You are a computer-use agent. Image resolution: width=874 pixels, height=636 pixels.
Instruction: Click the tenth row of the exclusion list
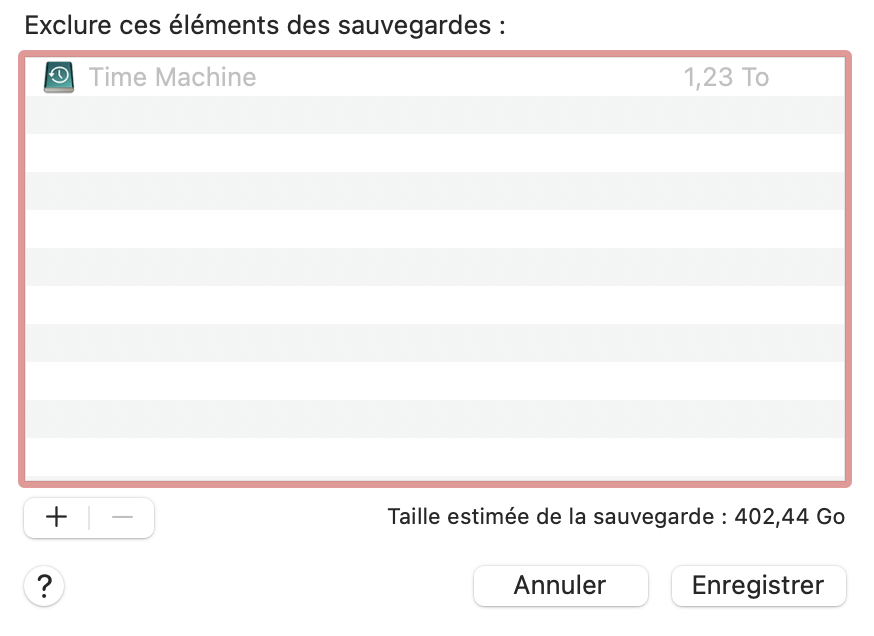435,419
